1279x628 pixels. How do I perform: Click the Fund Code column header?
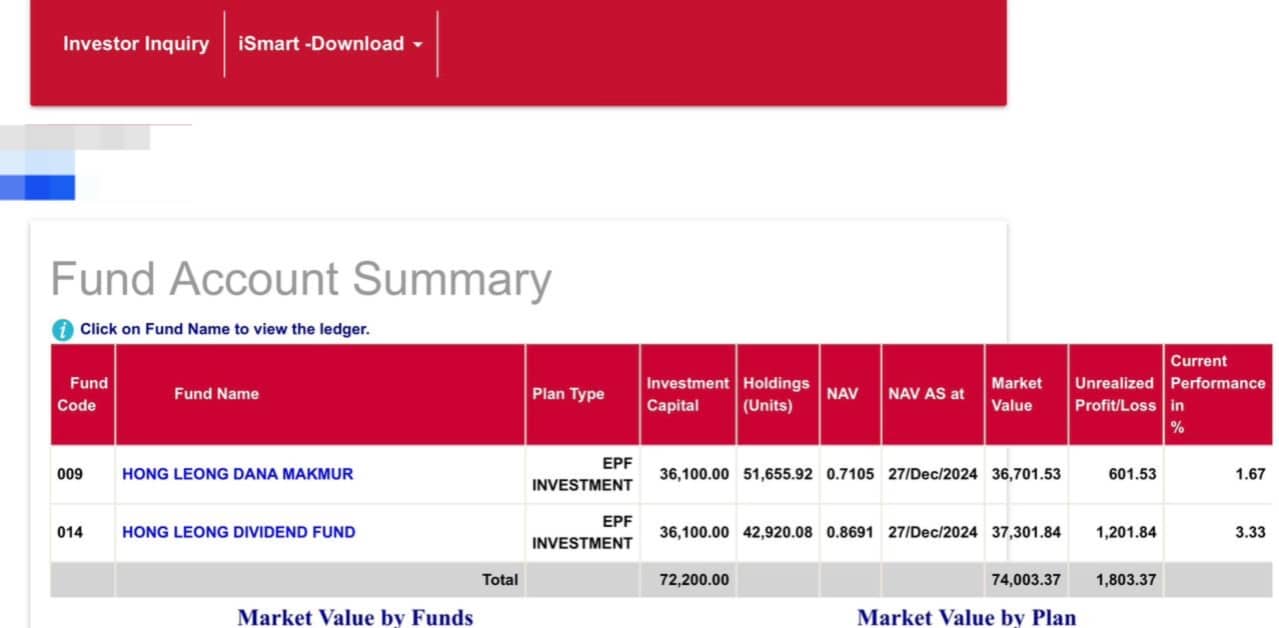(83, 394)
